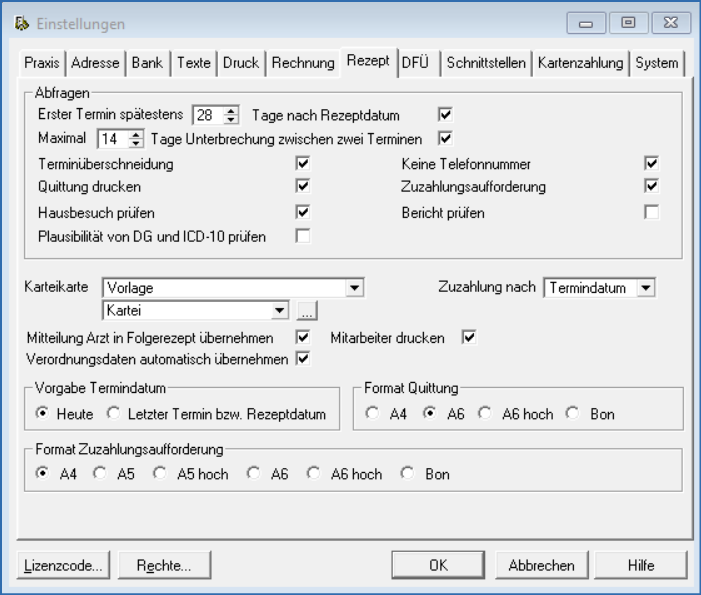Select A6 for Format Quittung
The width and height of the screenshot is (701, 595).
pos(429,414)
